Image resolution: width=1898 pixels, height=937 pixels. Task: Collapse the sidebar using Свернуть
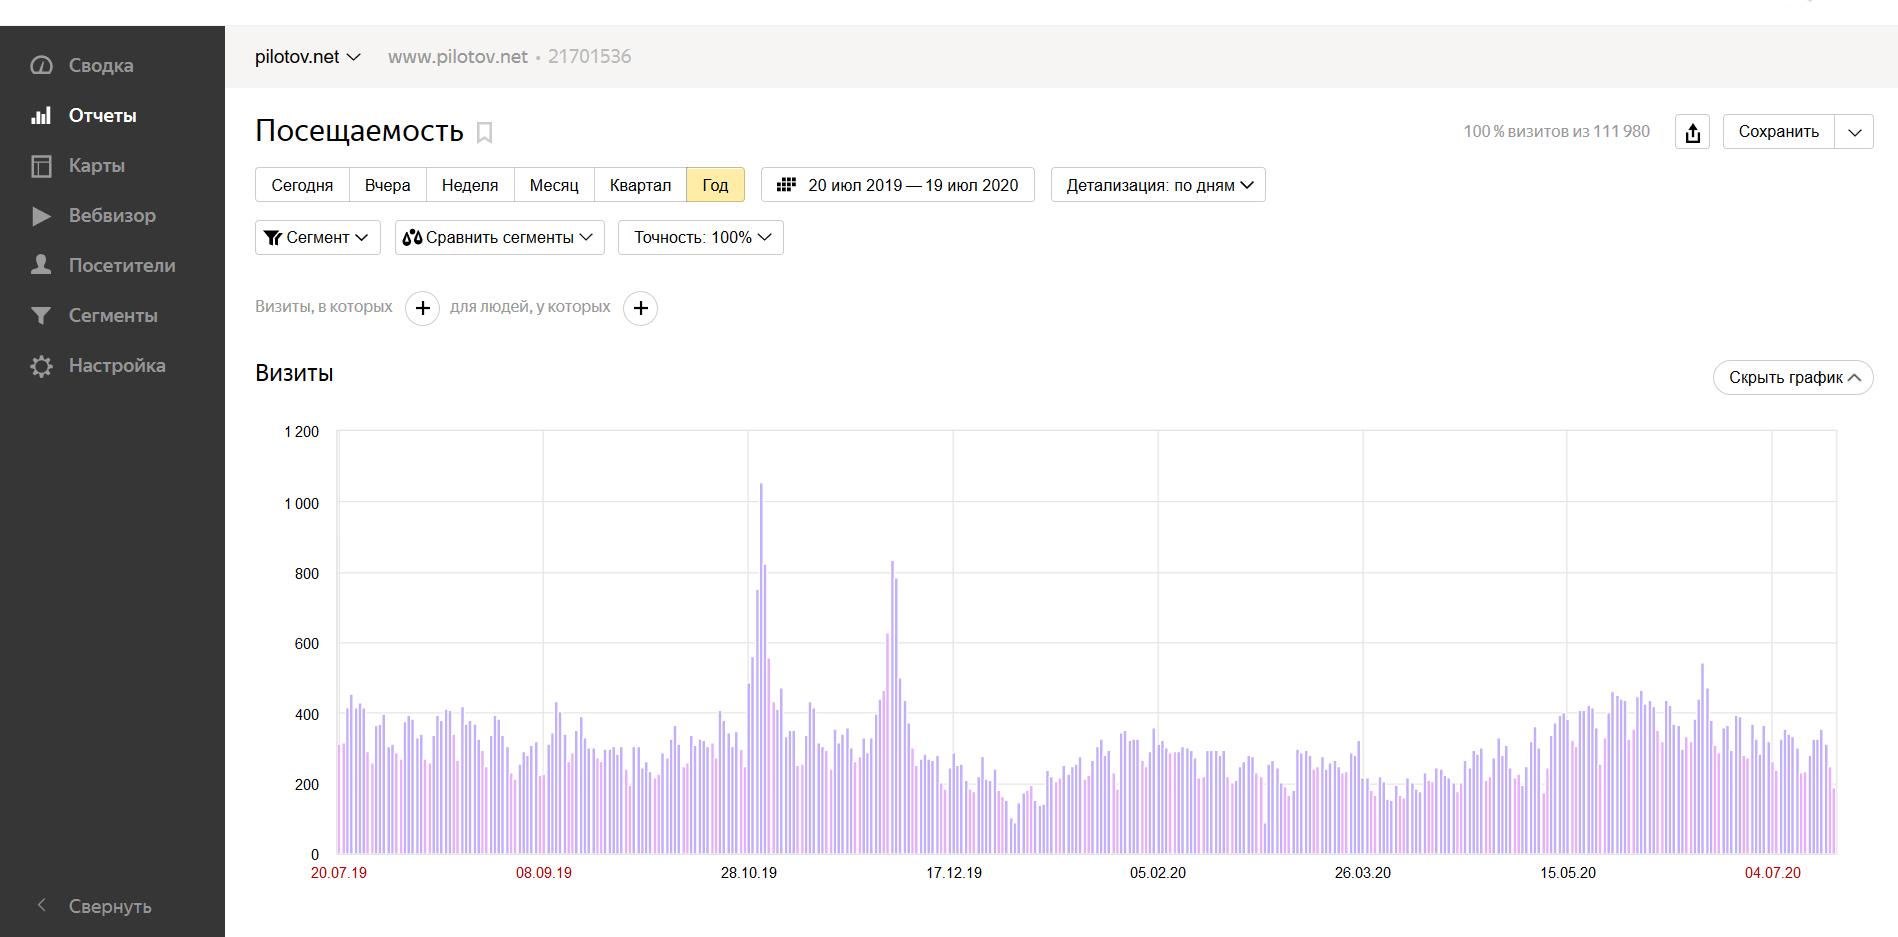click(109, 906)
